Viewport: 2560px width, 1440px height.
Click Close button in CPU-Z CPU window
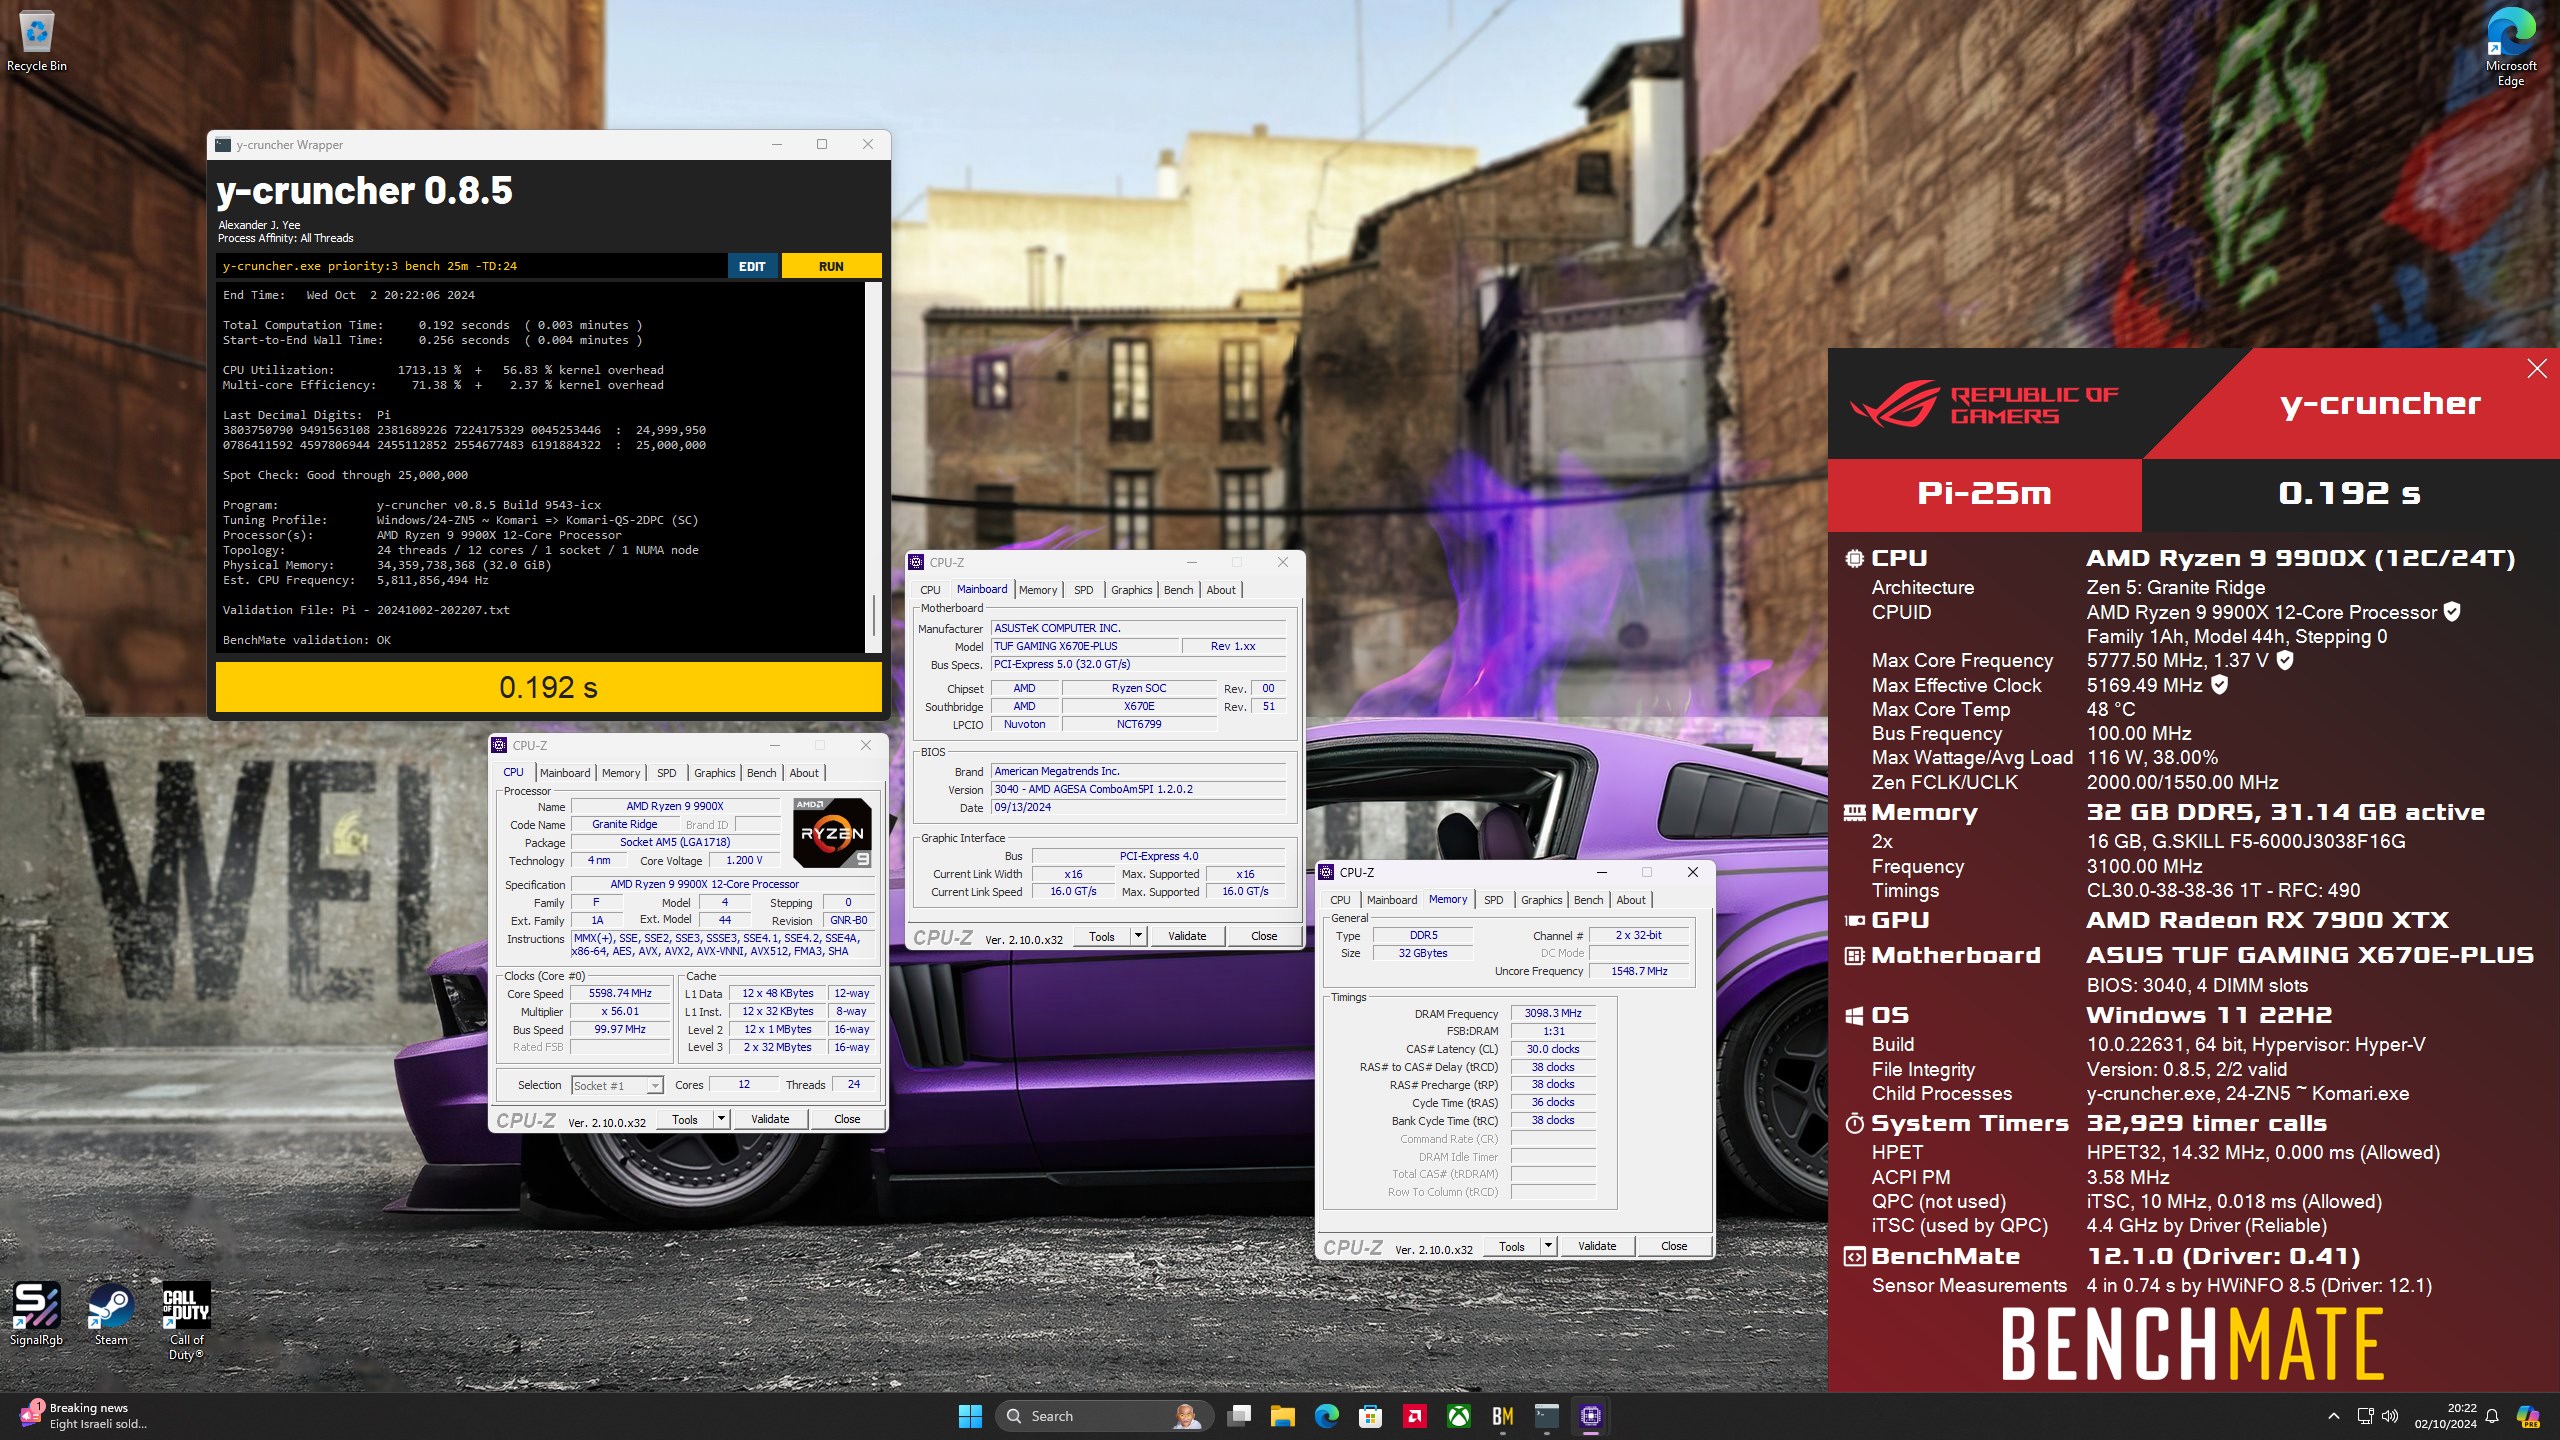[x=847, y=1119]
